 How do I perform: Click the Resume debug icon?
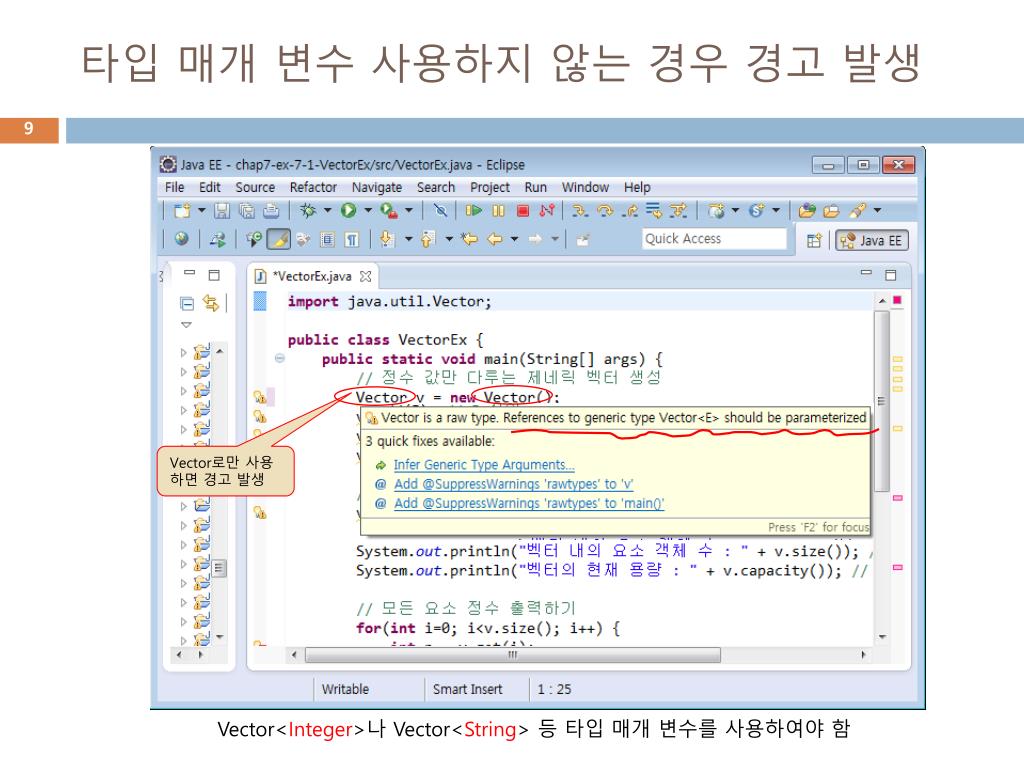click(x=473, y=210)
